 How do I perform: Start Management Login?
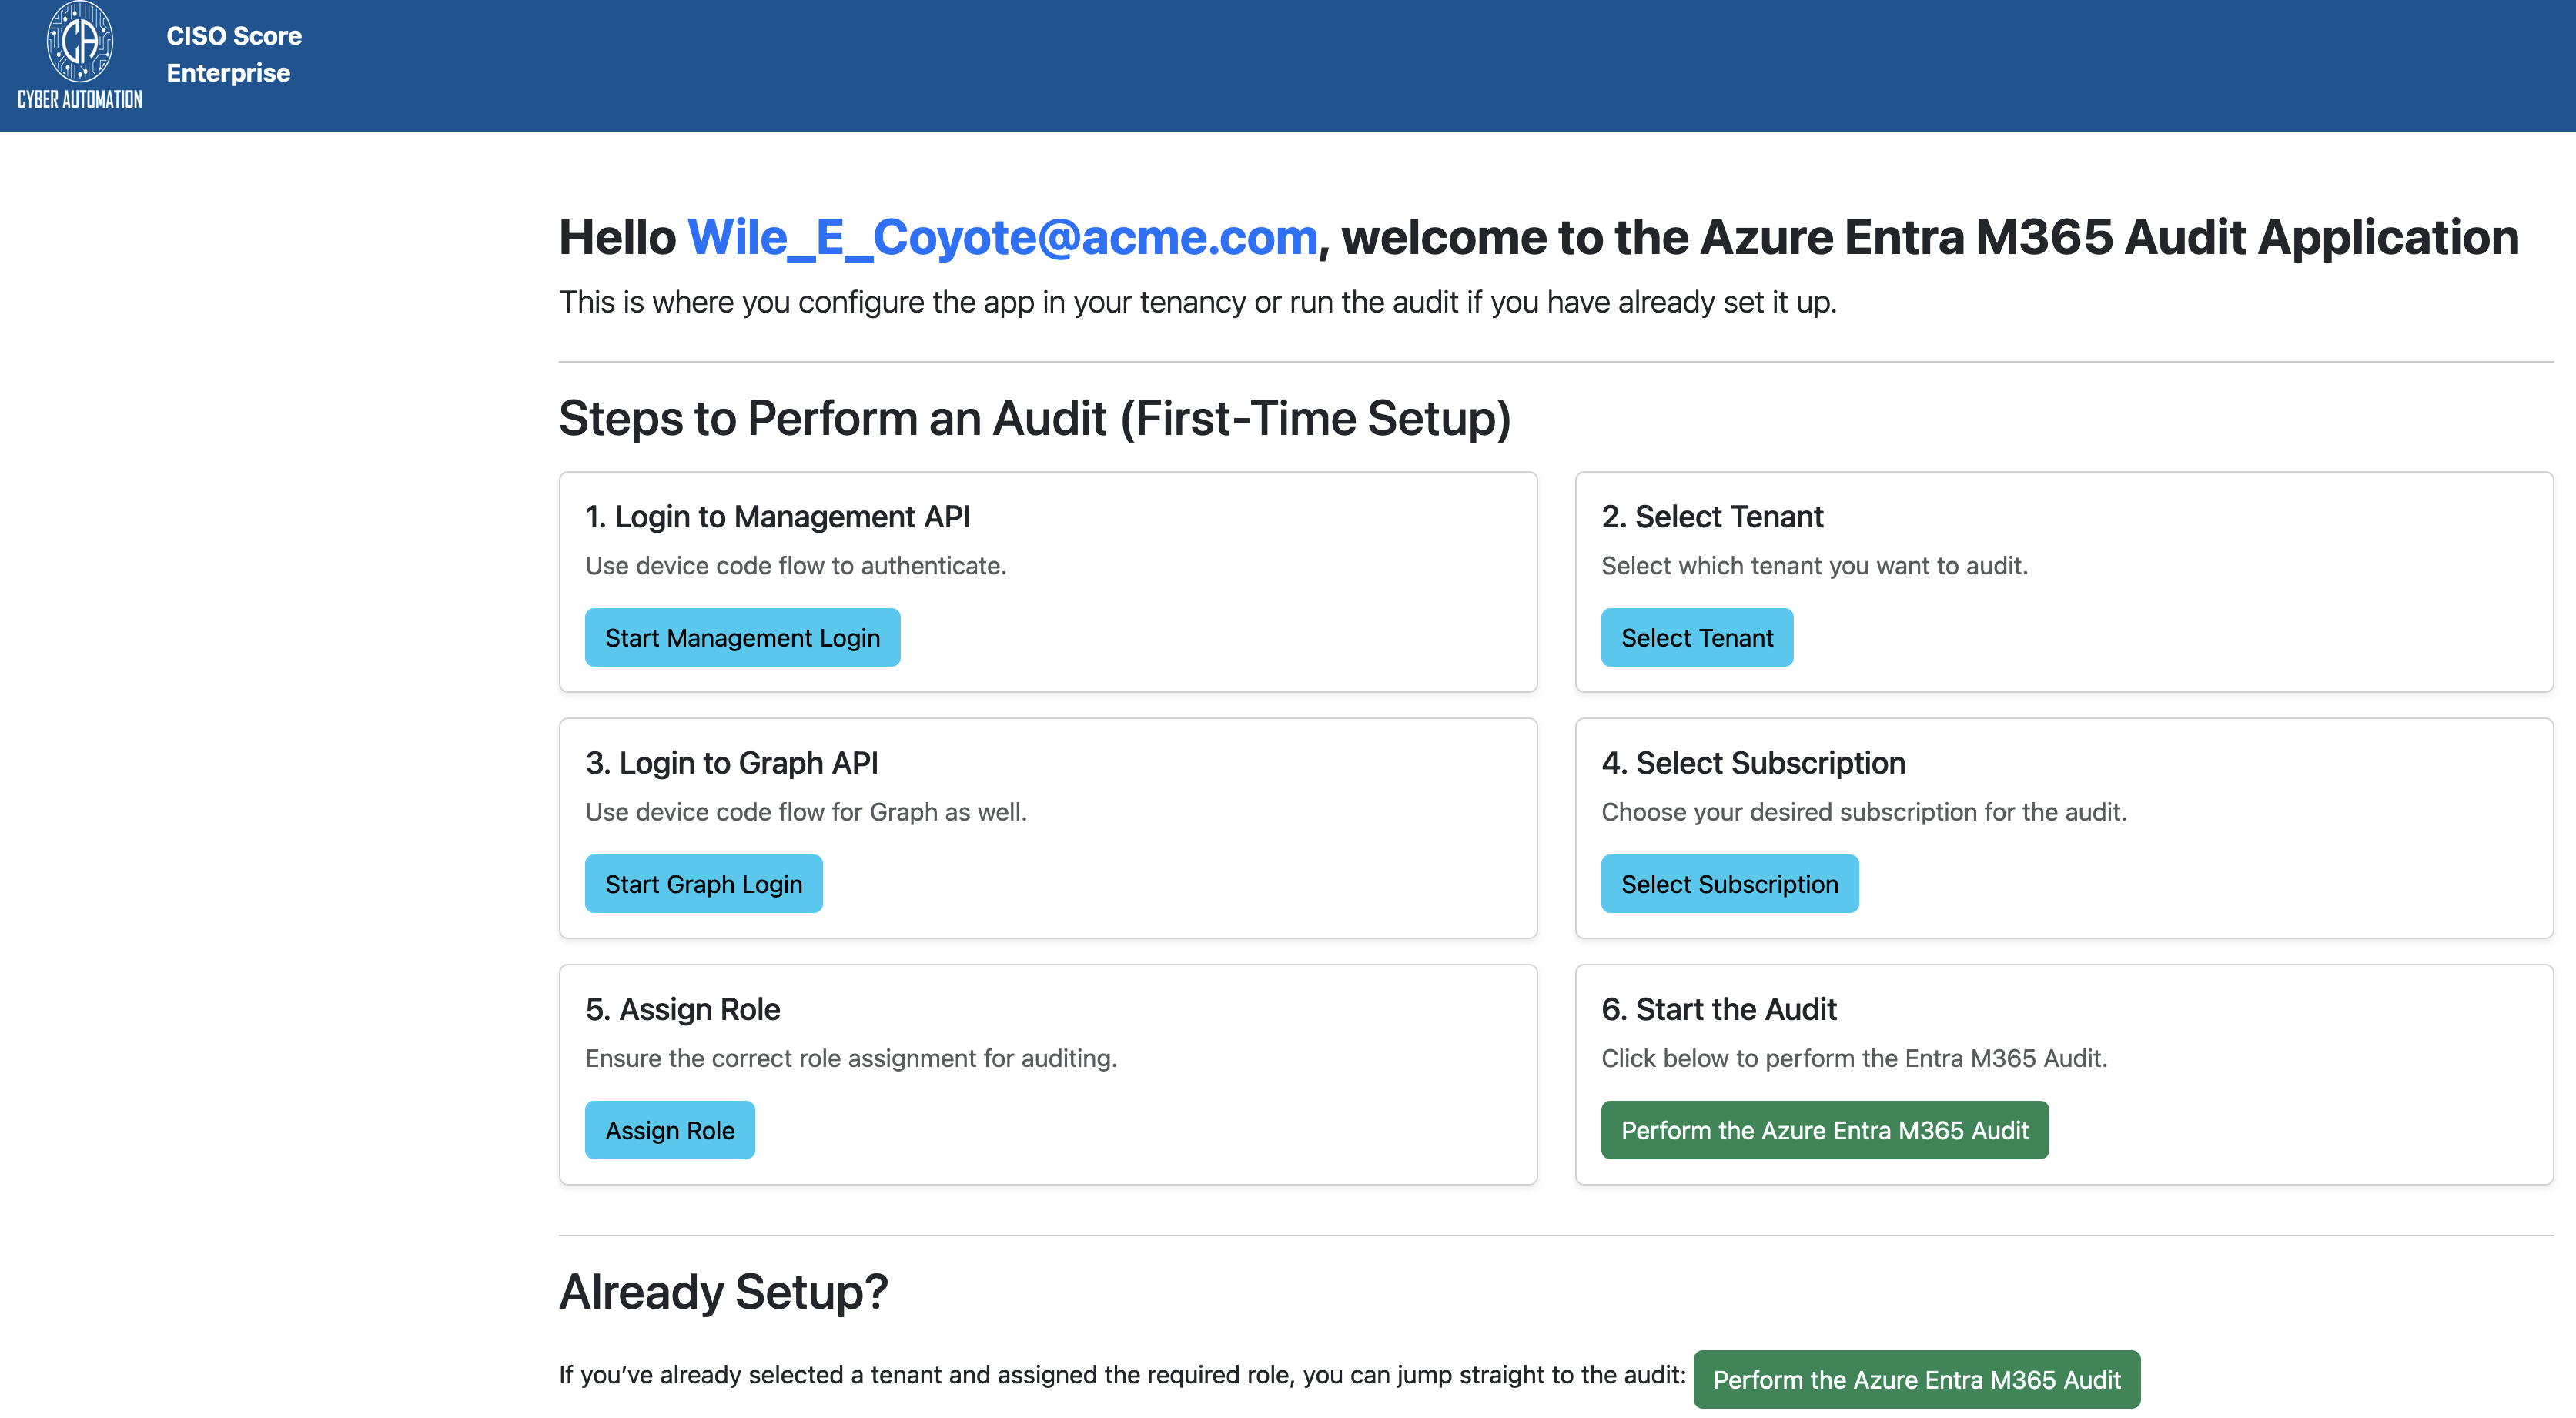coord(742,637)
